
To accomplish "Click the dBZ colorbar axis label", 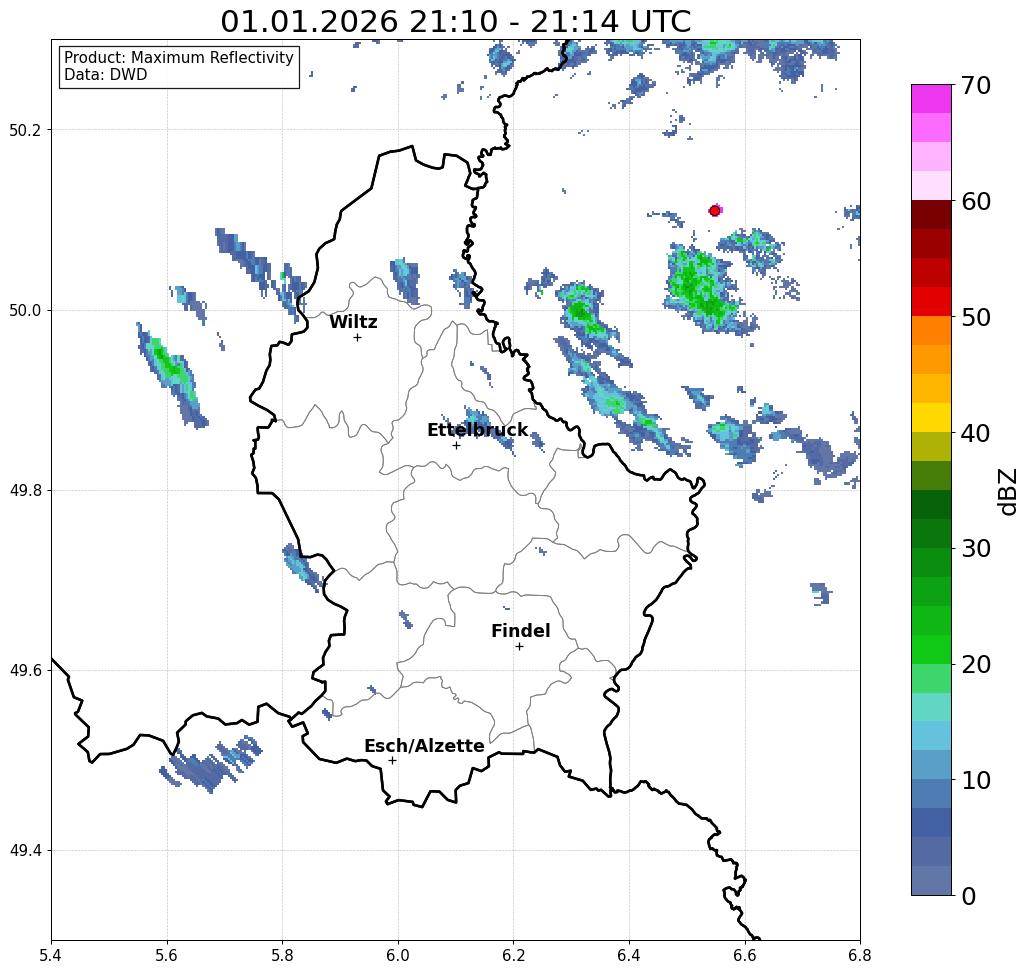I will (x=1008, y=491).
